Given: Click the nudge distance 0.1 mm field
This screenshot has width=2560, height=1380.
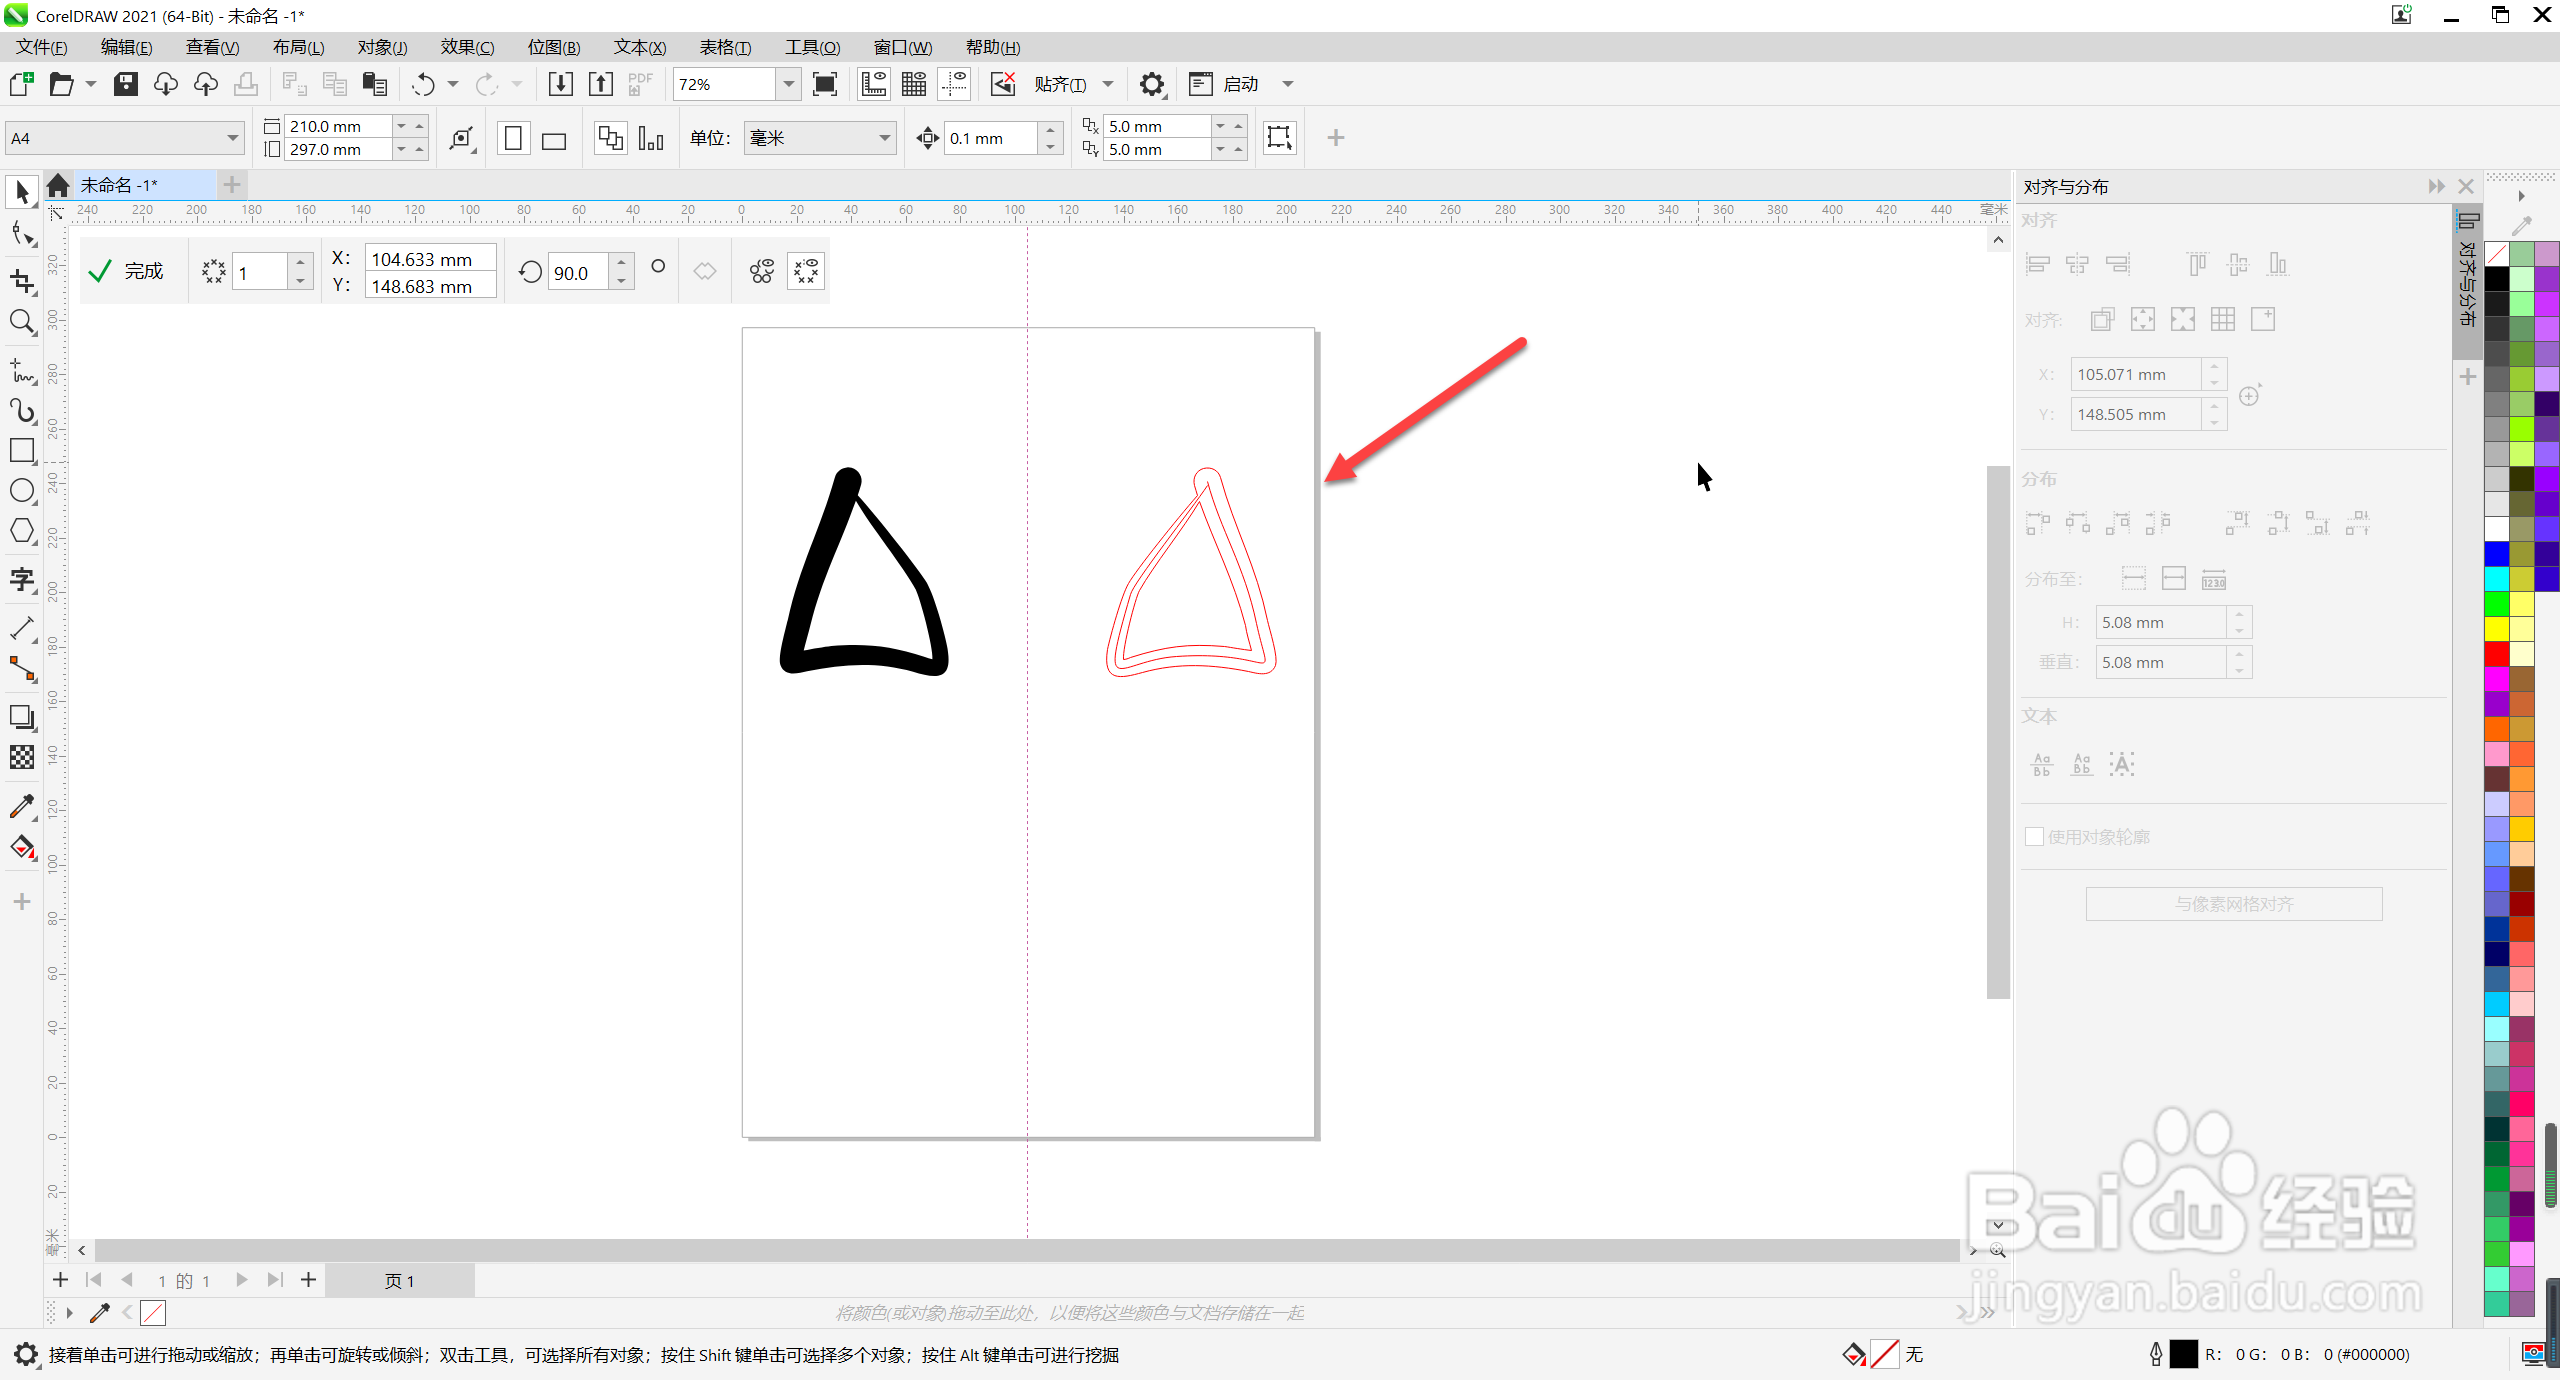Looking at the screenshot, I should [990, 138].
